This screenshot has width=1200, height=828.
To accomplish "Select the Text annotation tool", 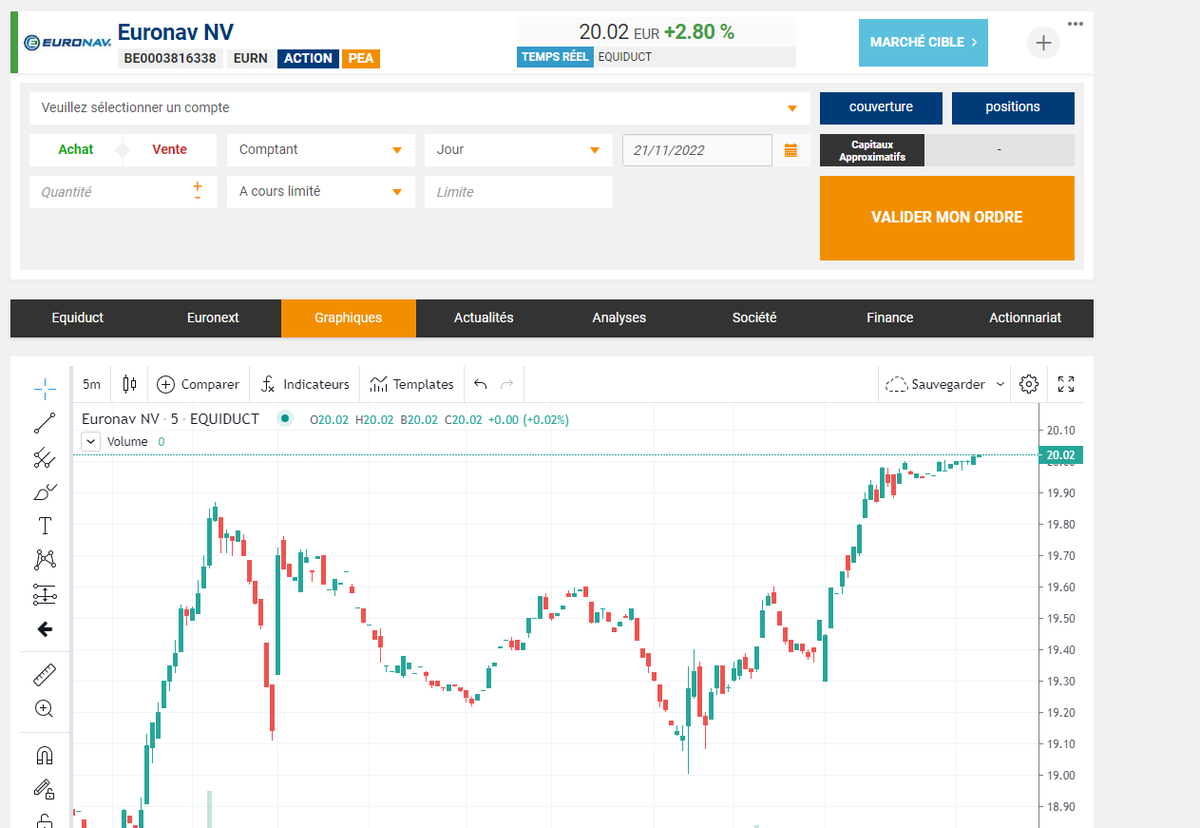I will [x=44, y=526].
